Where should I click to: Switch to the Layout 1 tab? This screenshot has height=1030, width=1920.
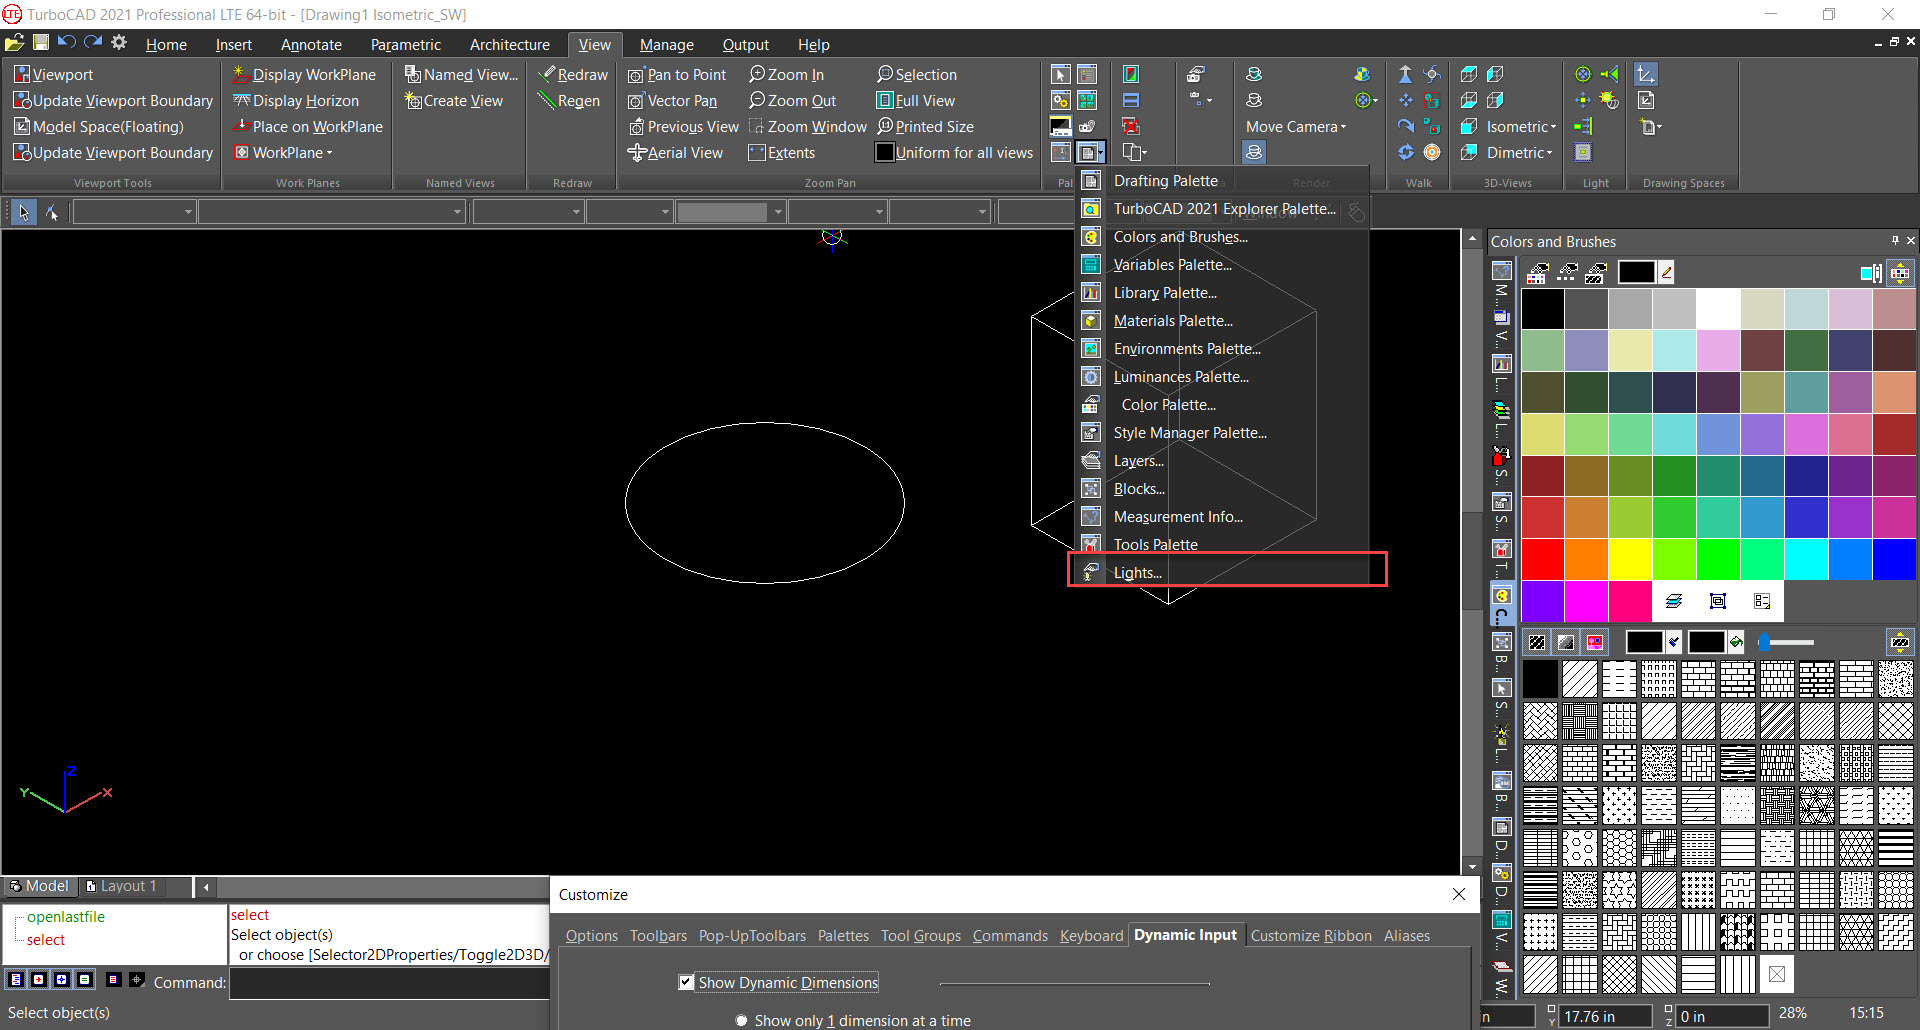[122, 886]
